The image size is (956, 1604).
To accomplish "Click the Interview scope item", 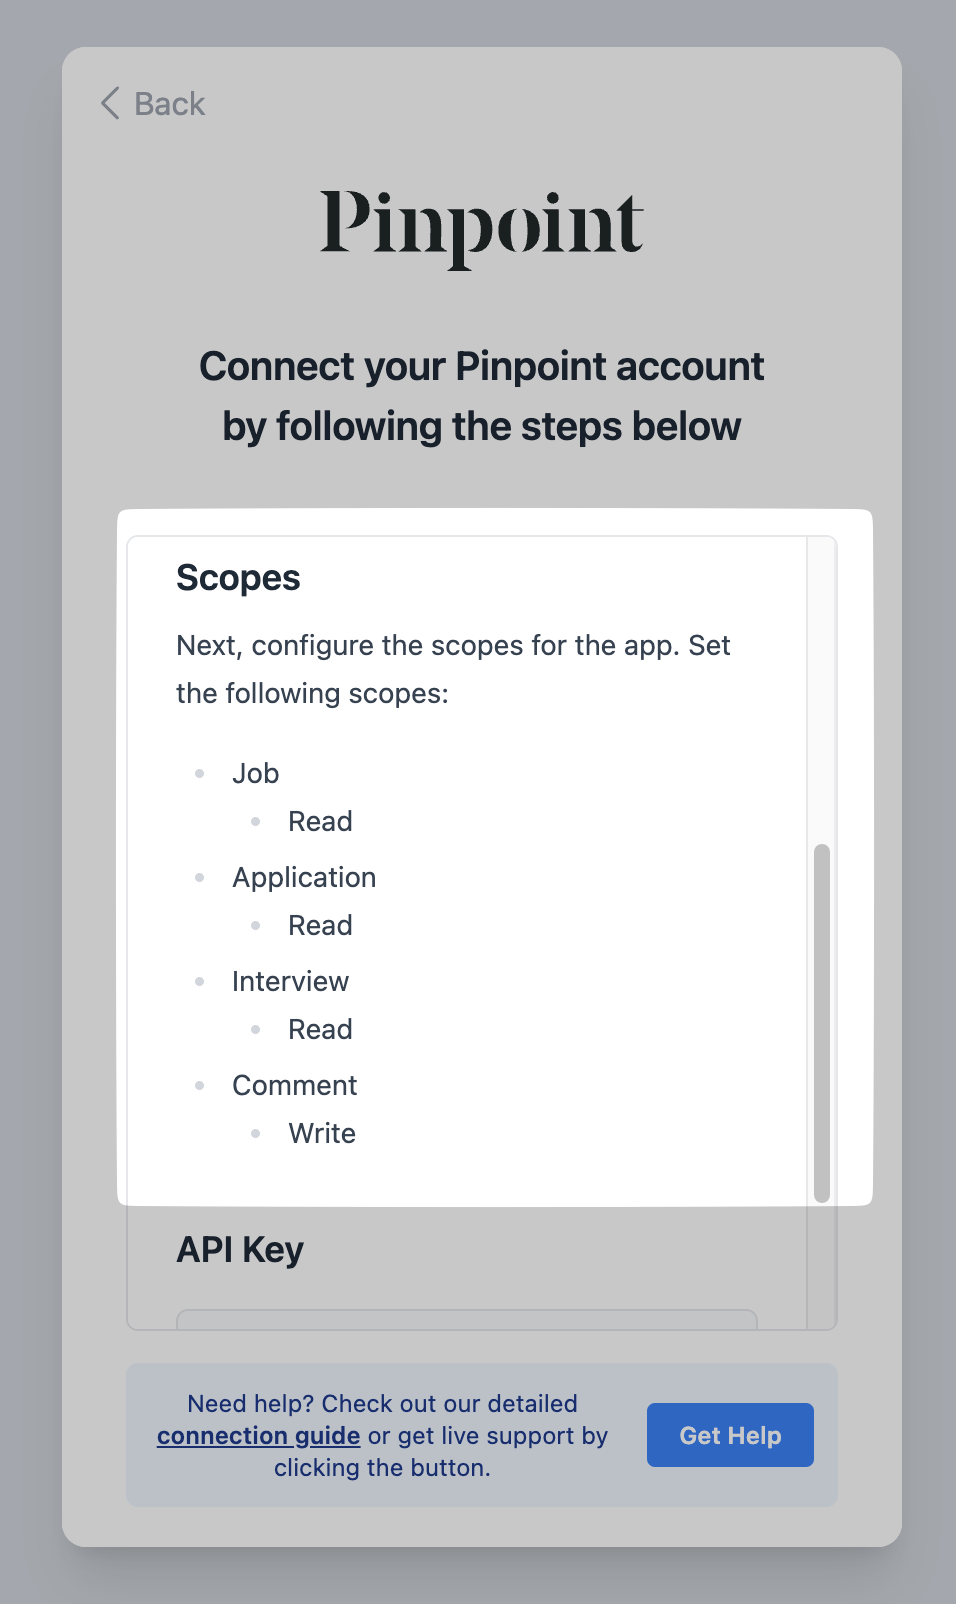I will click(x=290, y=981).
